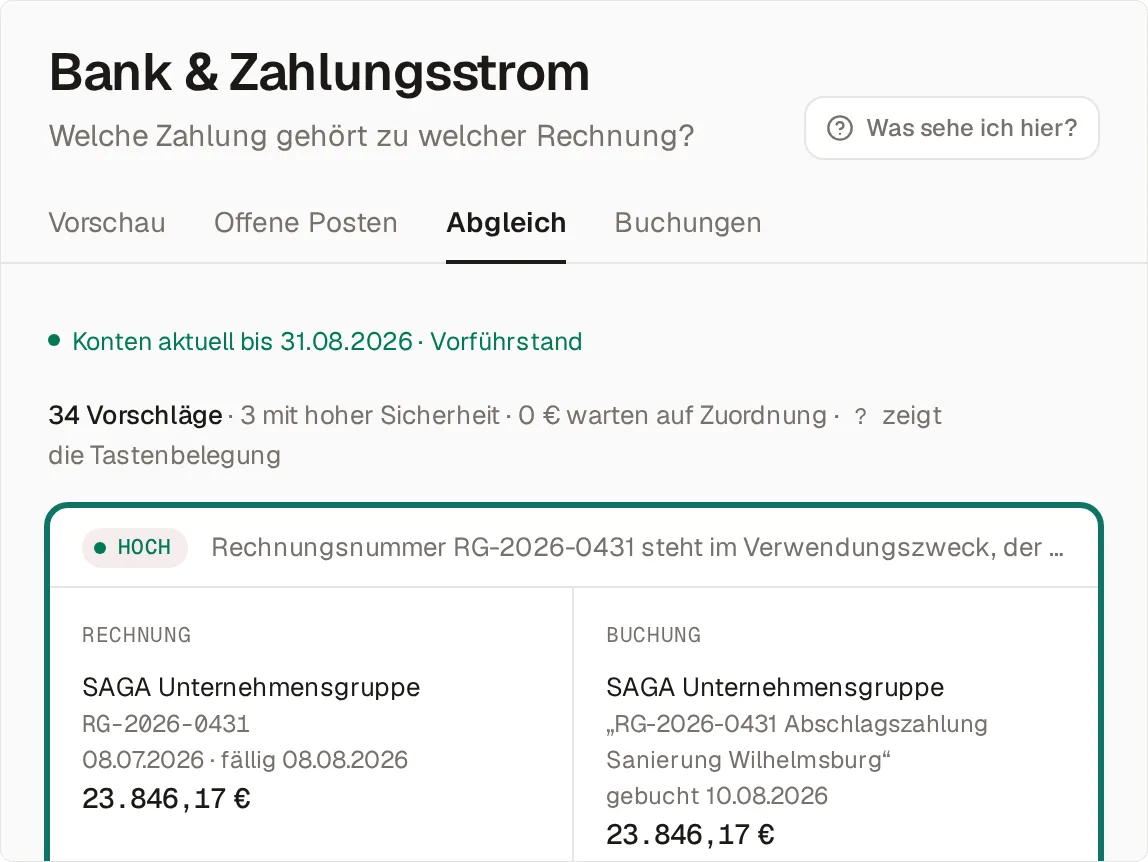The height and width of the screenshot is (862, 1148).
Task: Select SAGA Unternehmensgruppe under RECHNUNG
Action: tap(251, 687)
